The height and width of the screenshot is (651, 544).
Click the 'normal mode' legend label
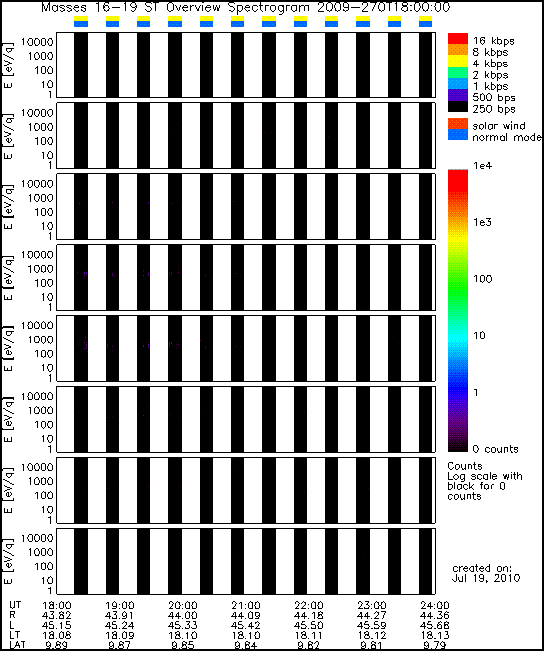click(x=507, y=137)
